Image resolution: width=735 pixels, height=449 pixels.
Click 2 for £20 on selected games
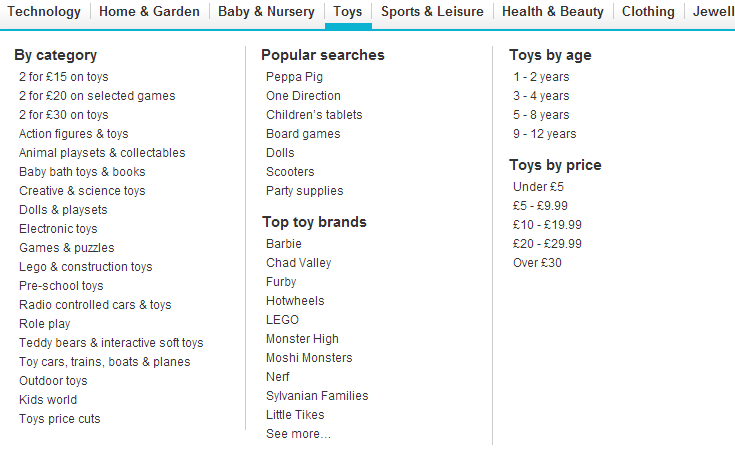point(97,96)
